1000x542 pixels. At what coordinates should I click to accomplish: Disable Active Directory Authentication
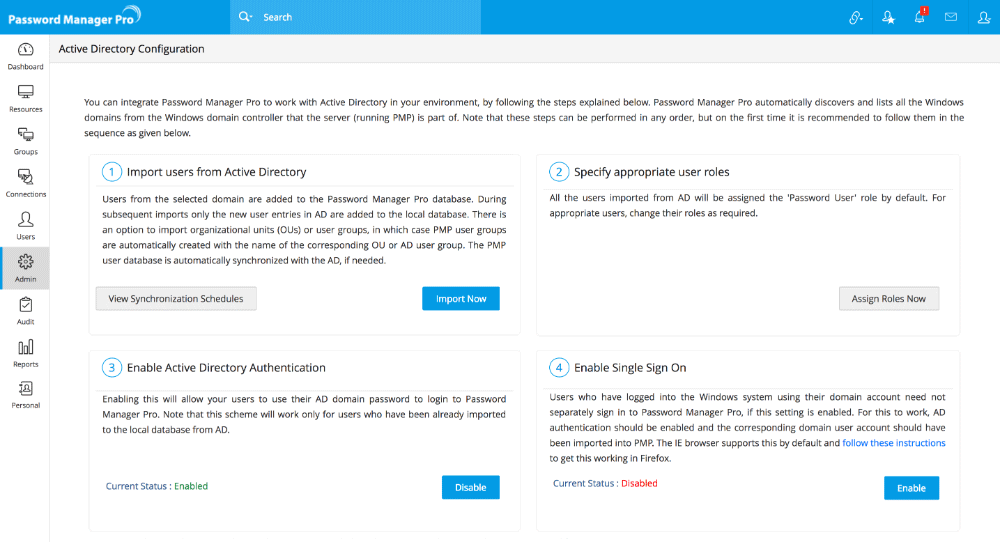tap(471, 487)
